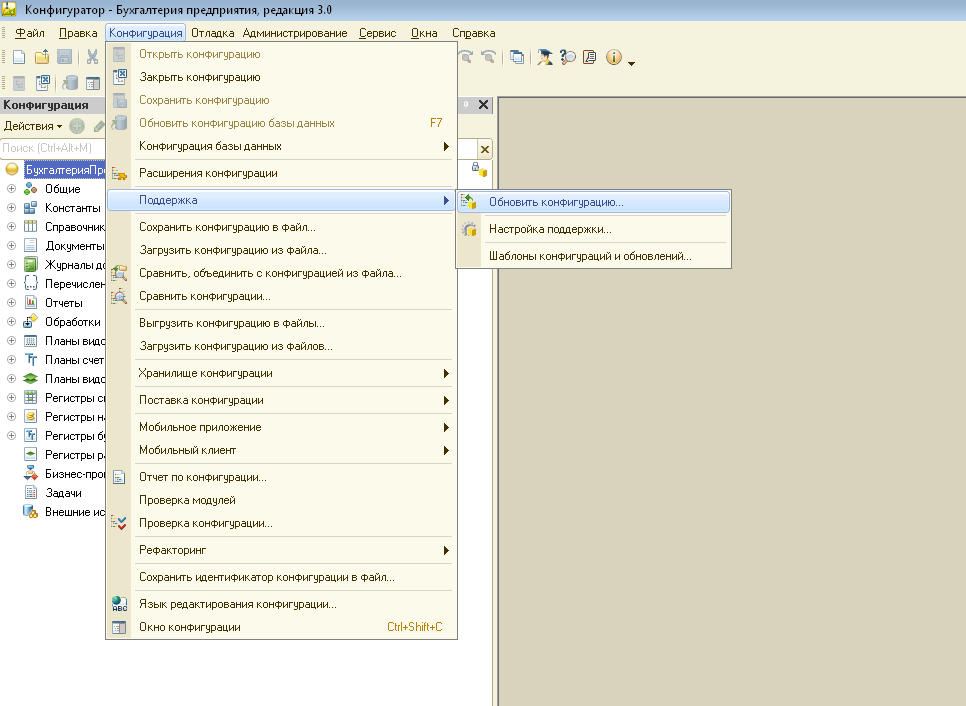Click the Windows list toolbar icon
The height and width of the screenshot is (706, 966).
click(x=517, y=57)
